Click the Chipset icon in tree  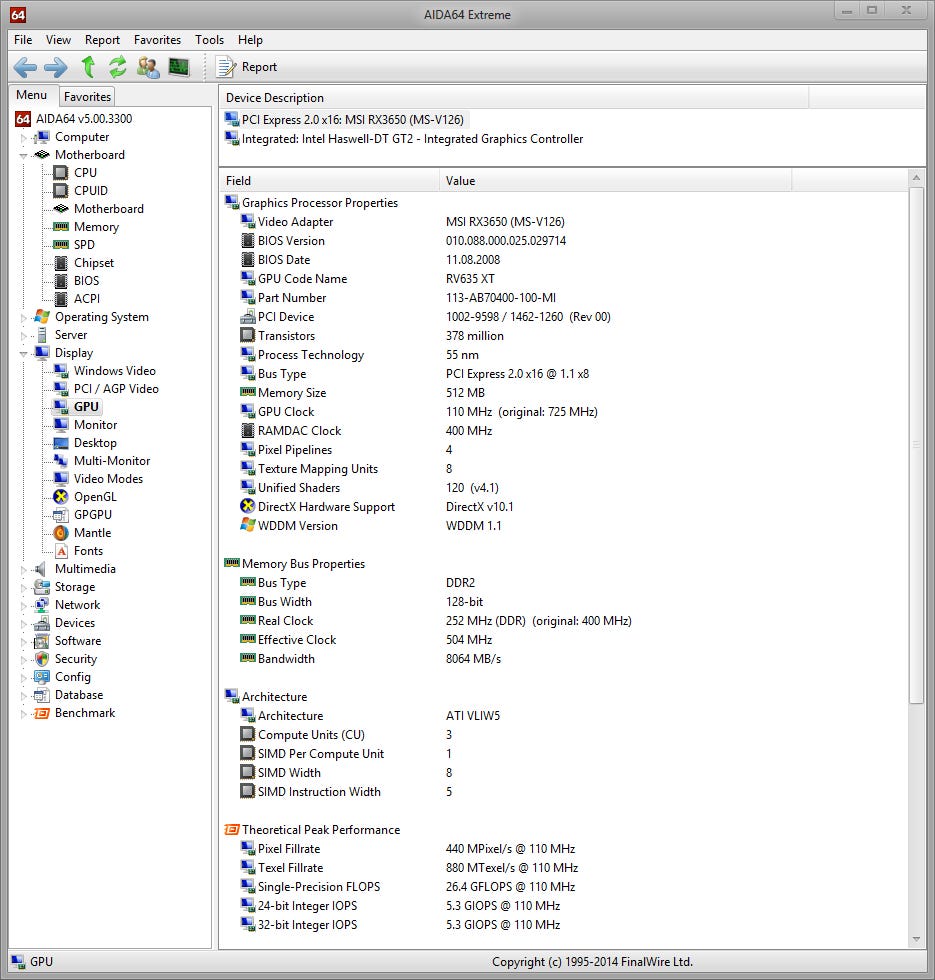pyautogui.click(x=61, y=263)
